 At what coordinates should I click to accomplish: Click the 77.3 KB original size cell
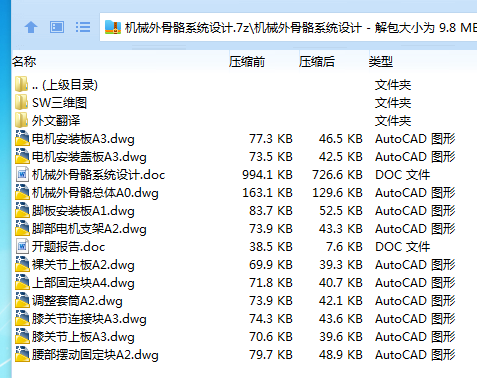coord(271,139)
